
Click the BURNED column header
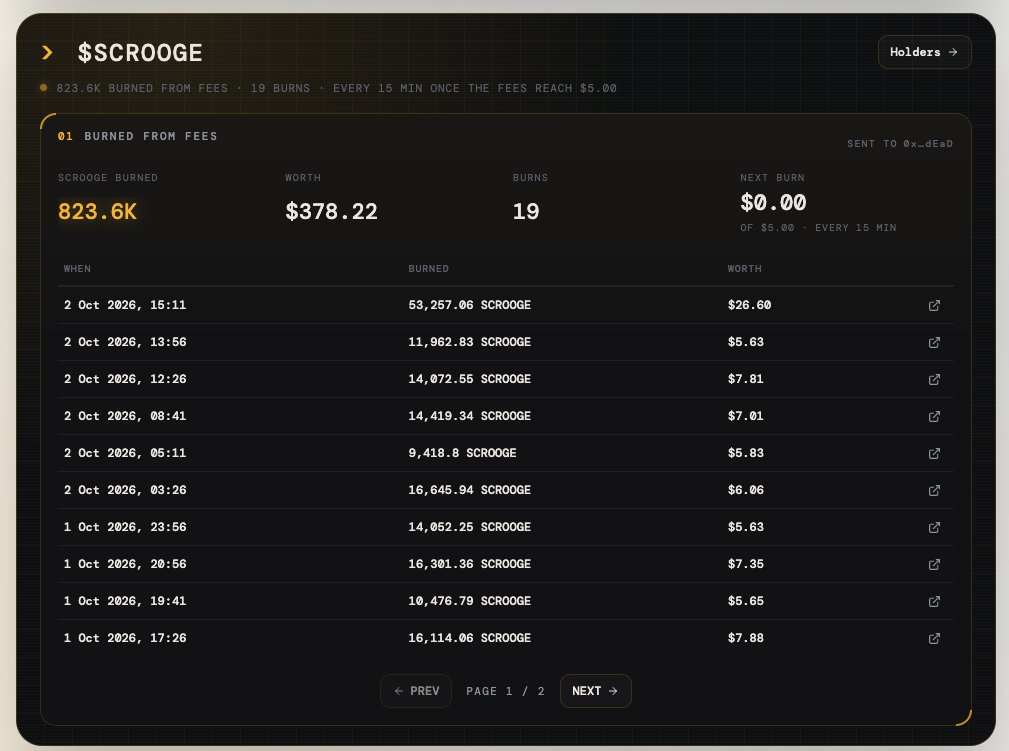click(x=429, y=268)
